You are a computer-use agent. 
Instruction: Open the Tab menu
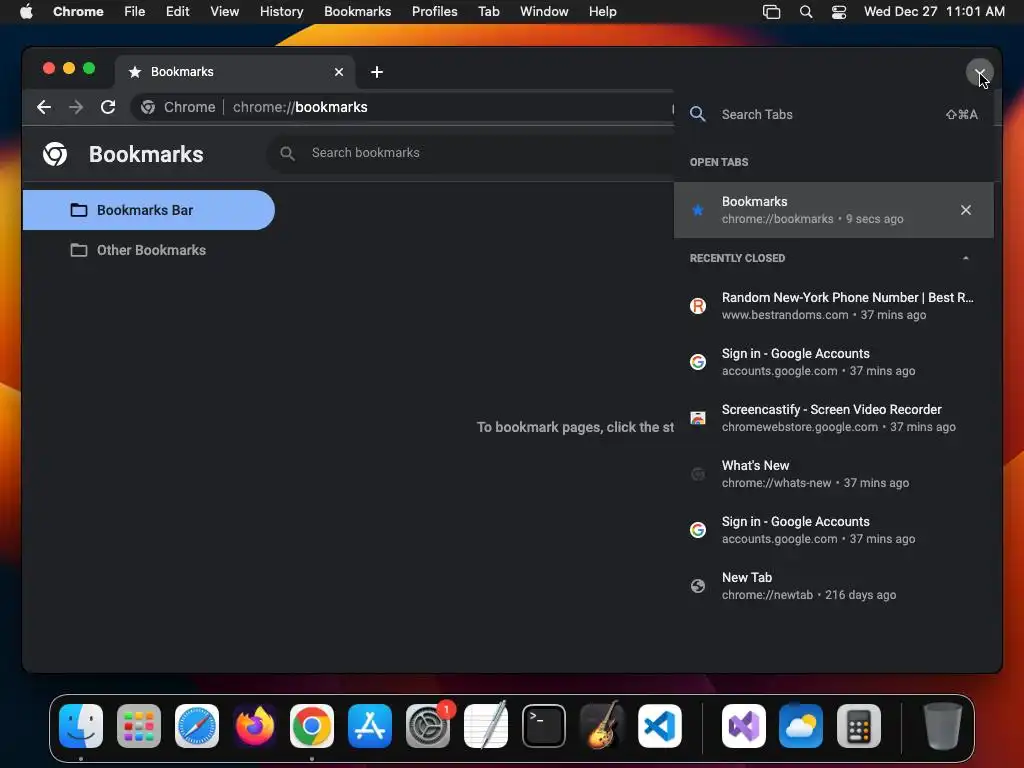coord(488,12)
